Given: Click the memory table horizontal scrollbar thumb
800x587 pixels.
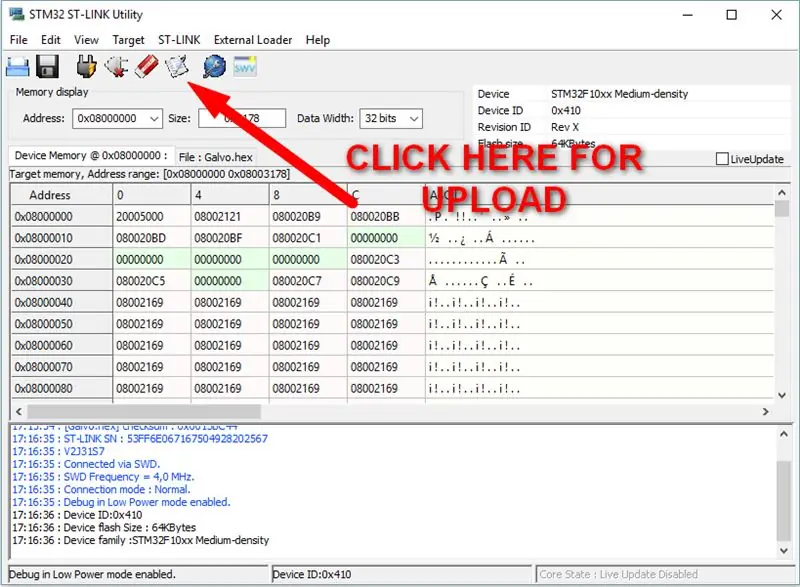Looking at the screenshot, I should 144,412.
